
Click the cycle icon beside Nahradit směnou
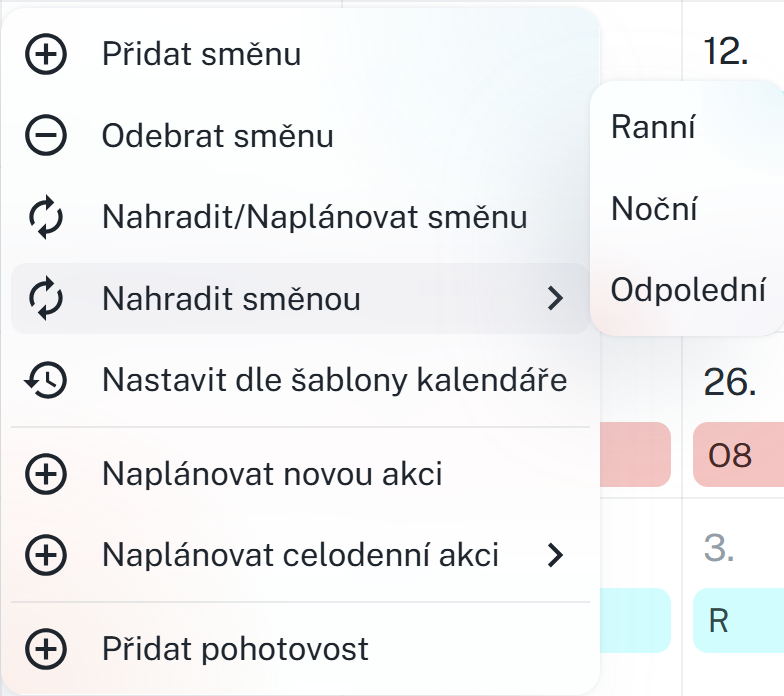point(45,298)
